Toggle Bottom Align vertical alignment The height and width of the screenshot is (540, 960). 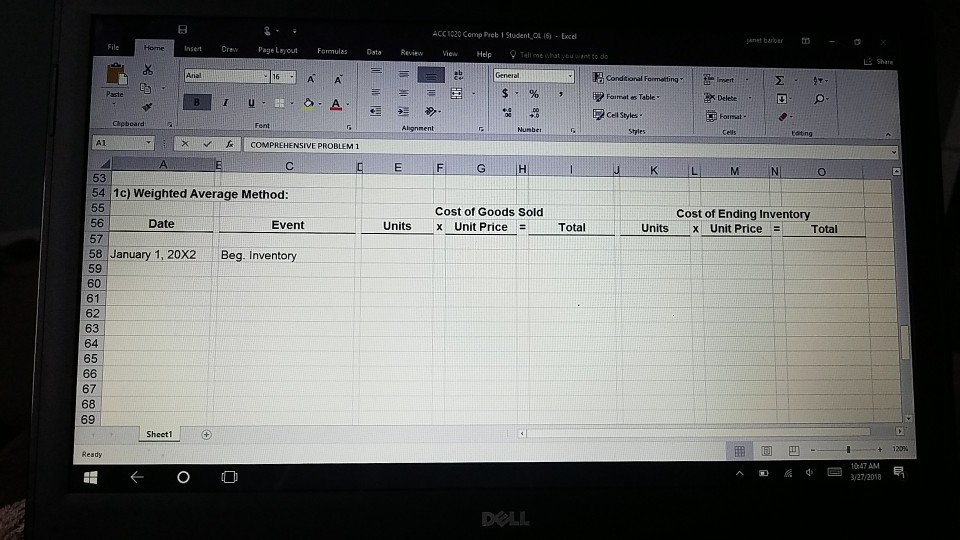[430, 75]
